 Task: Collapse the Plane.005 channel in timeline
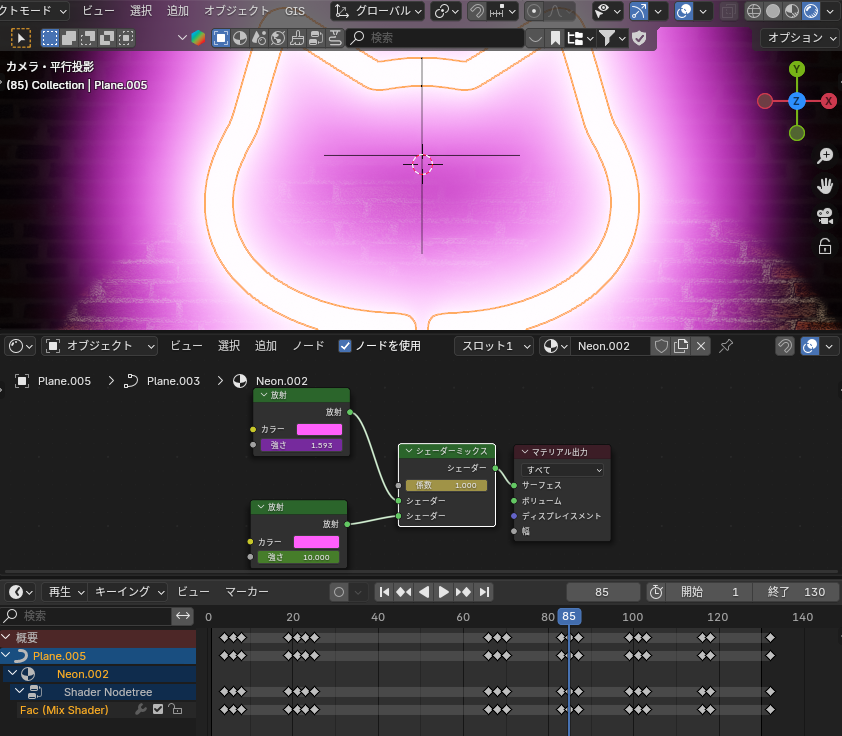(x=8, y=656)
